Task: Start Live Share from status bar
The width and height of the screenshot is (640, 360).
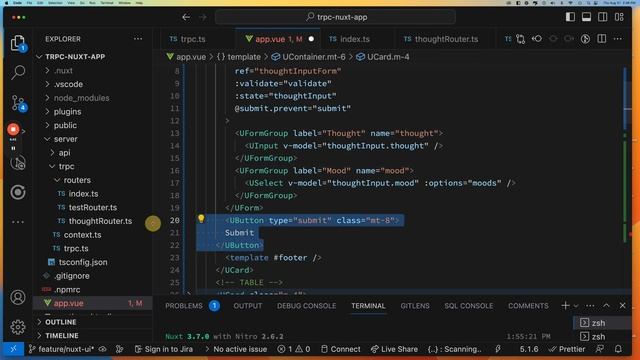Action: coord(394,349)
